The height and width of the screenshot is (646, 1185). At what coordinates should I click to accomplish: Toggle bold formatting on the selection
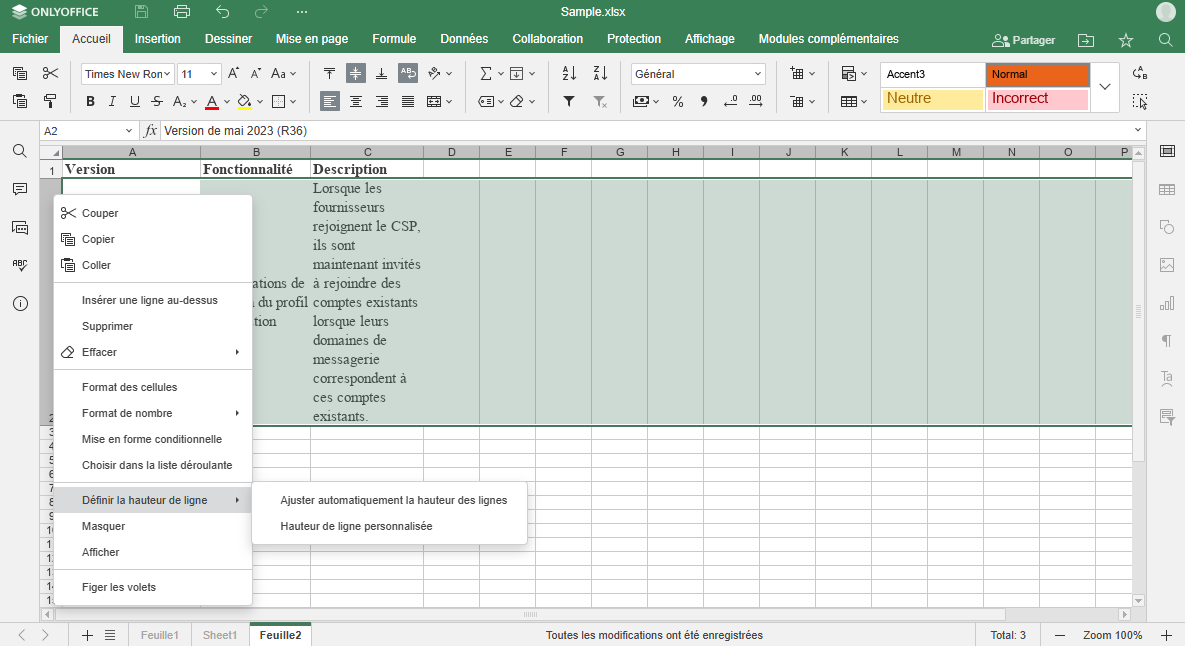89,101
